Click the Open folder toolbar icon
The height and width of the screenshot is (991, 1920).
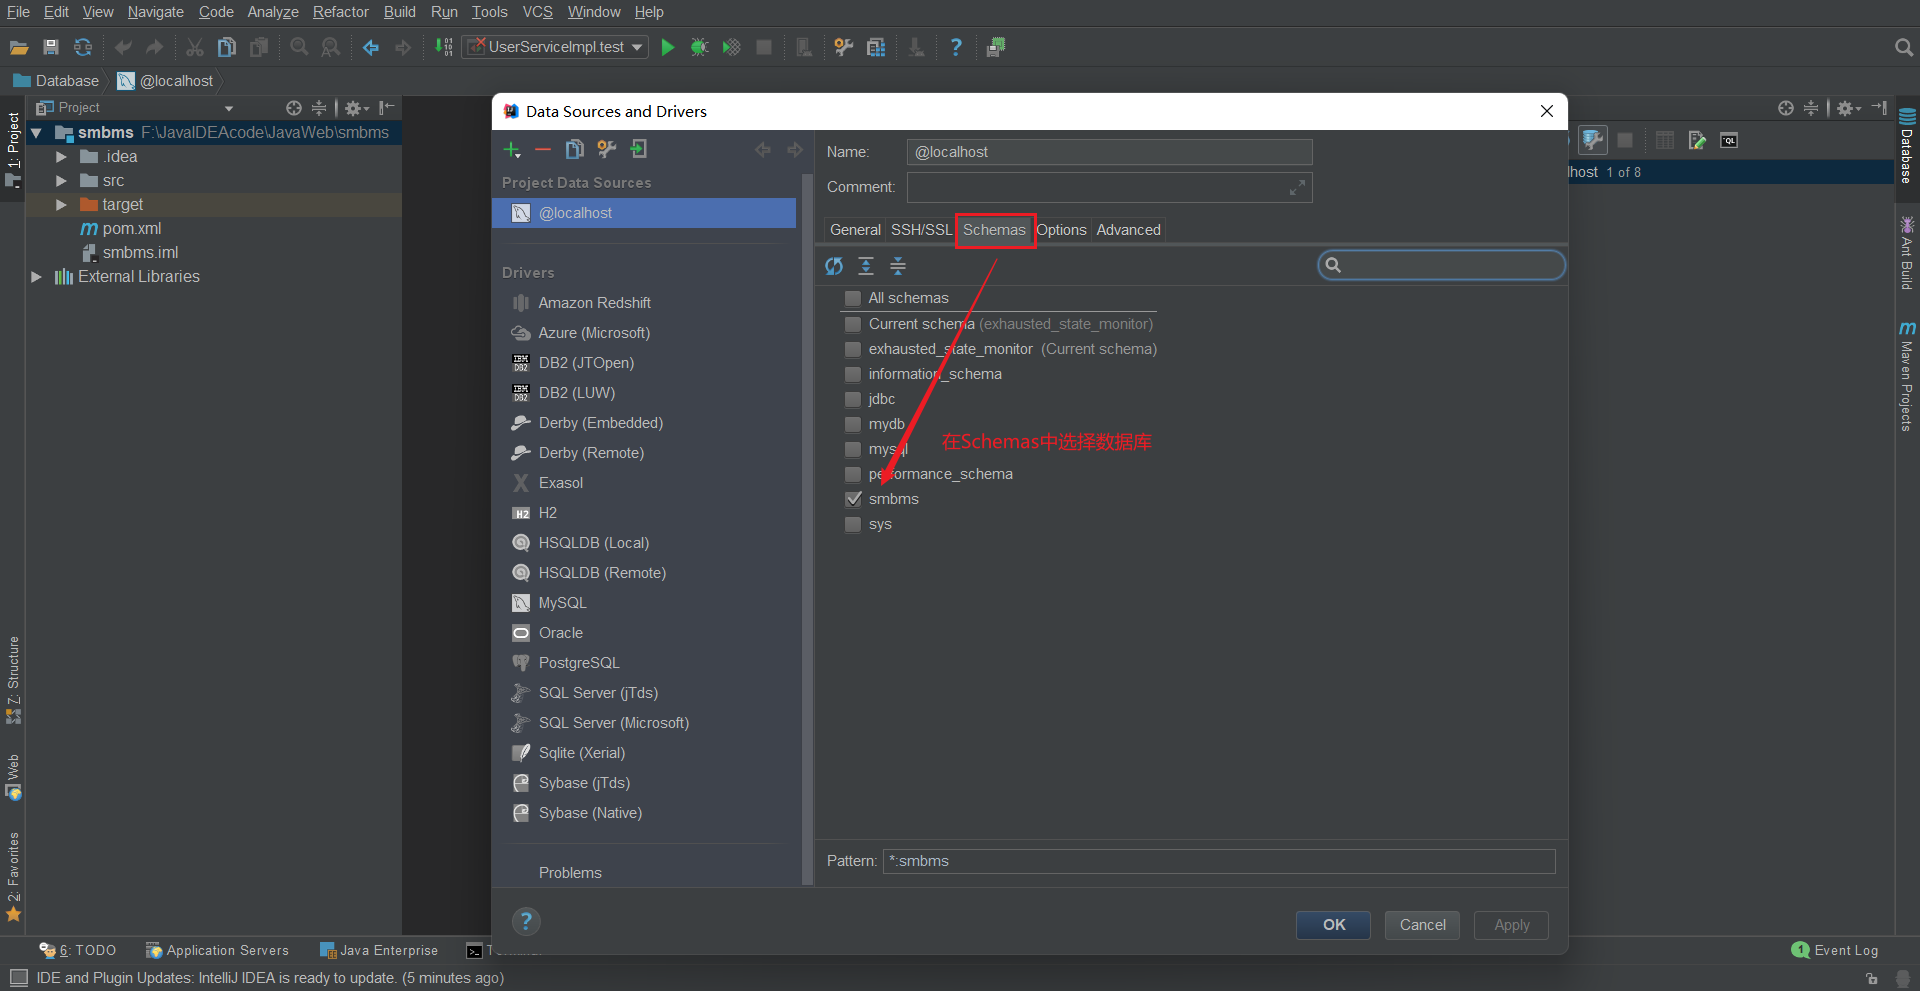(x=19, y=47)
